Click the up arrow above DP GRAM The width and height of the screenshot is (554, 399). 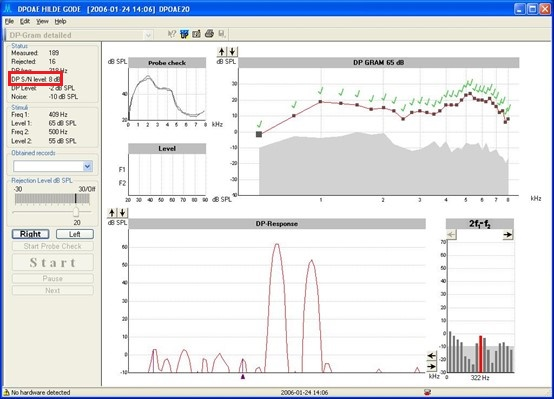(x=222, y=52)
